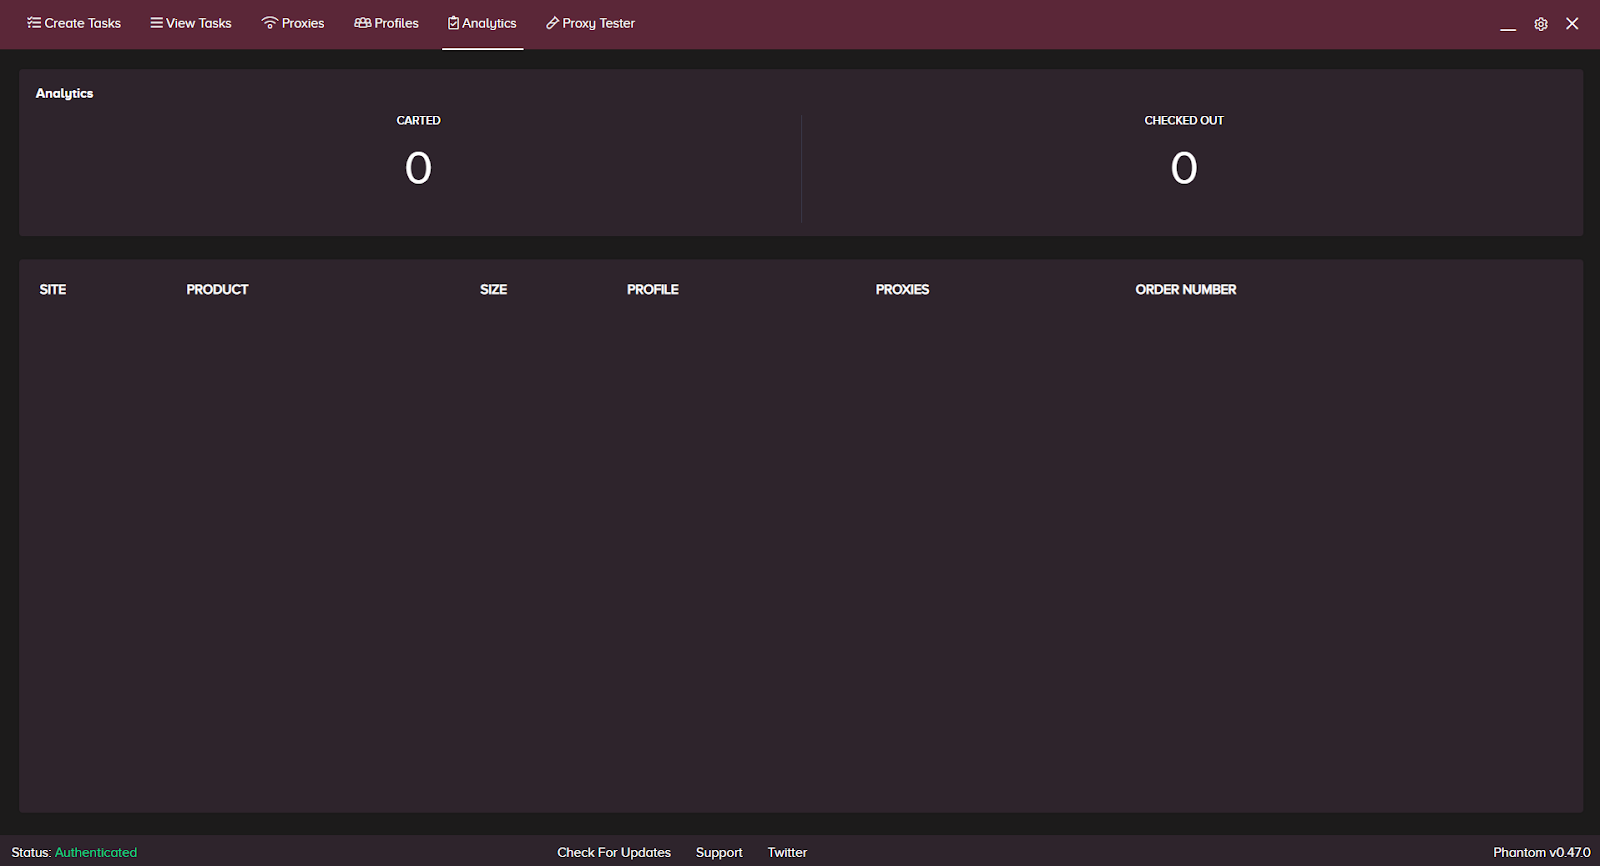
Task: Open settings with the gear icon
Action: point(1541,24)
